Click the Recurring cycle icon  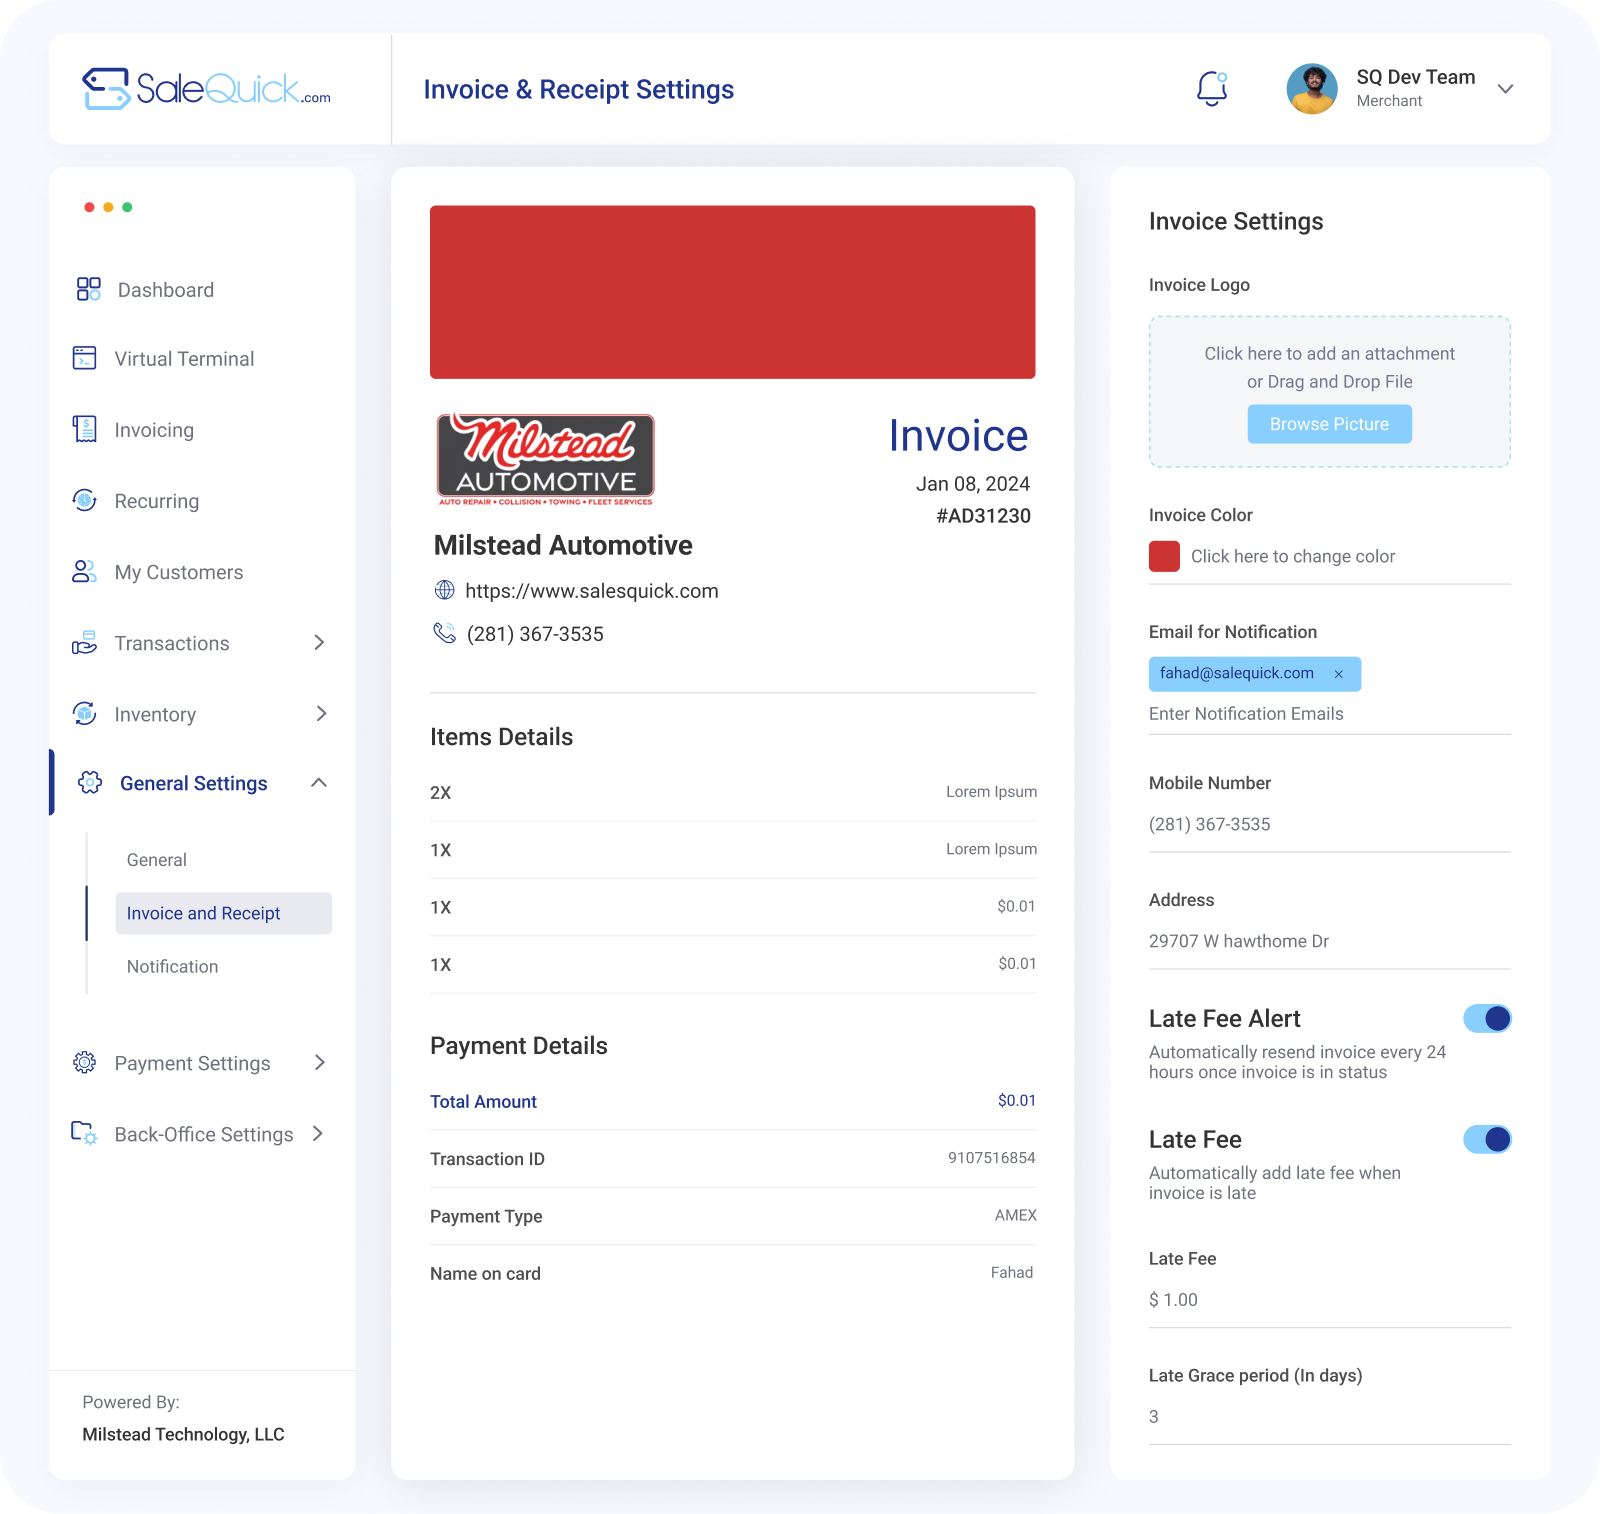click(85, 500)
